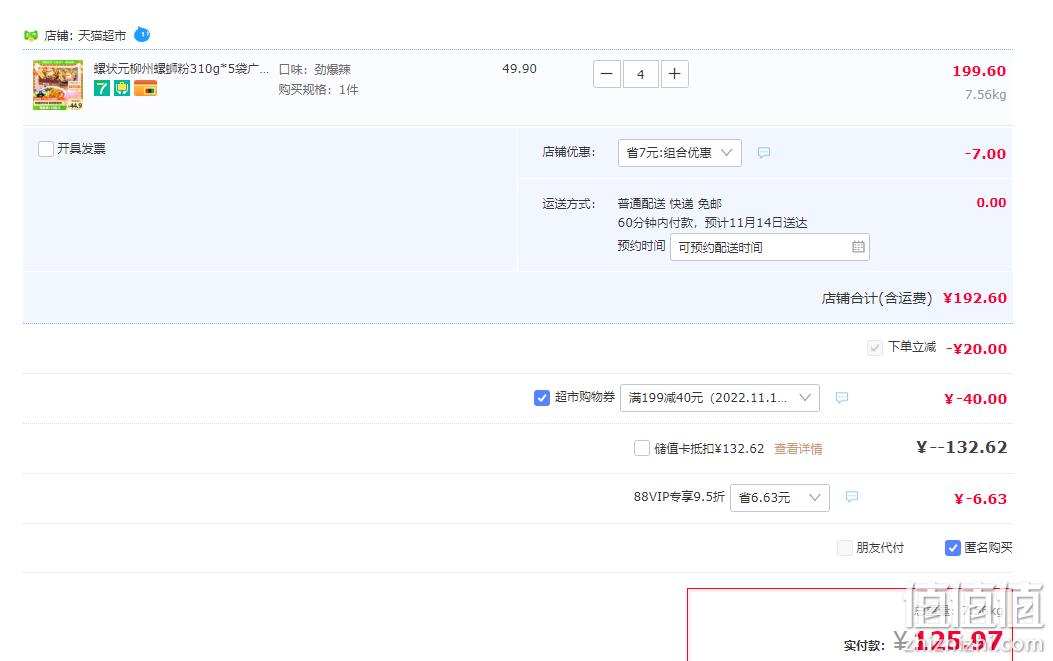Click the comment icon beside the store discount dropdown
The width and height of the screenshot is (1053, 661).
click(x=764, y=152)
